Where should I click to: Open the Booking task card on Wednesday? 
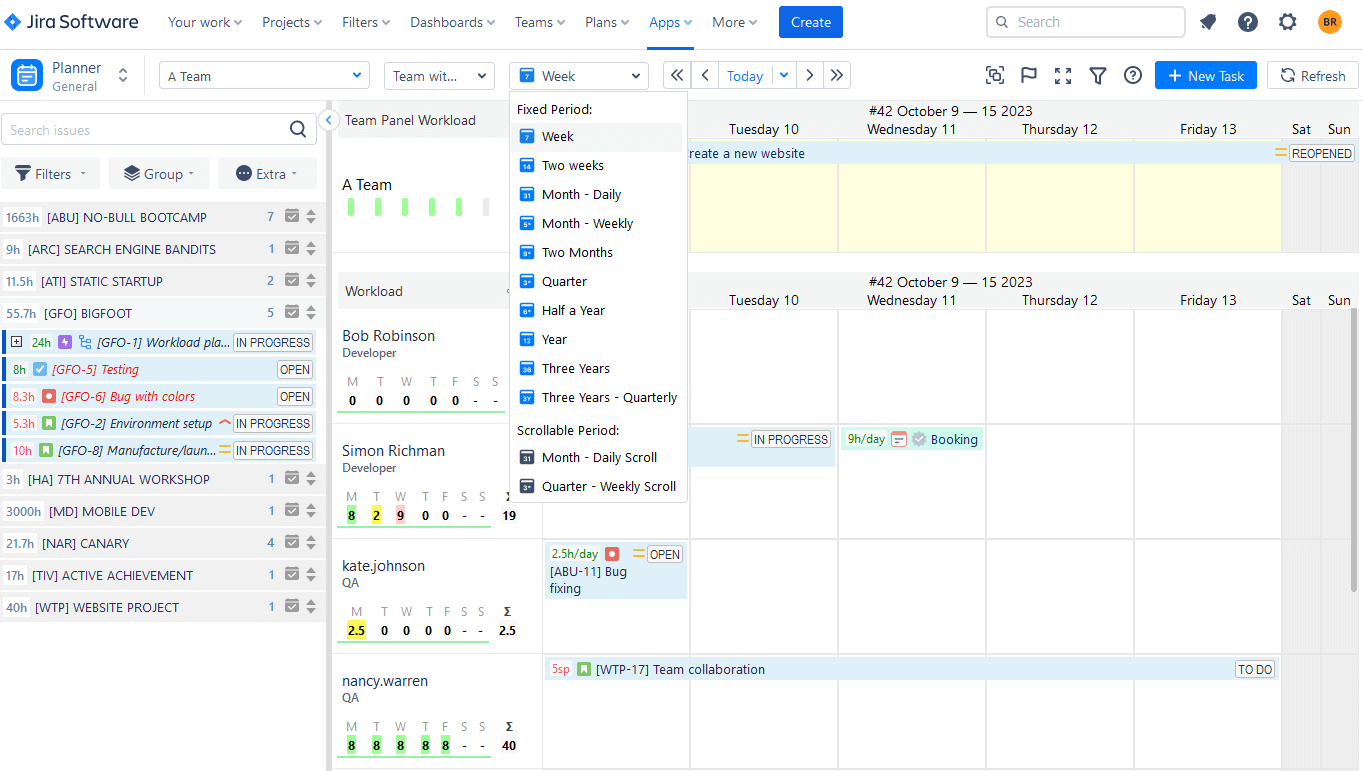pos(911,439)
